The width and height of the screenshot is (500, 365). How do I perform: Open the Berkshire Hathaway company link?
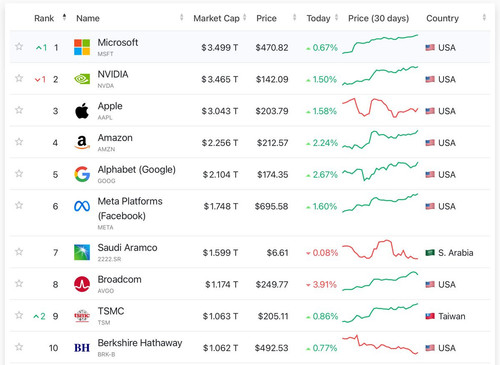pyautogui.click(x=140, y=343)
